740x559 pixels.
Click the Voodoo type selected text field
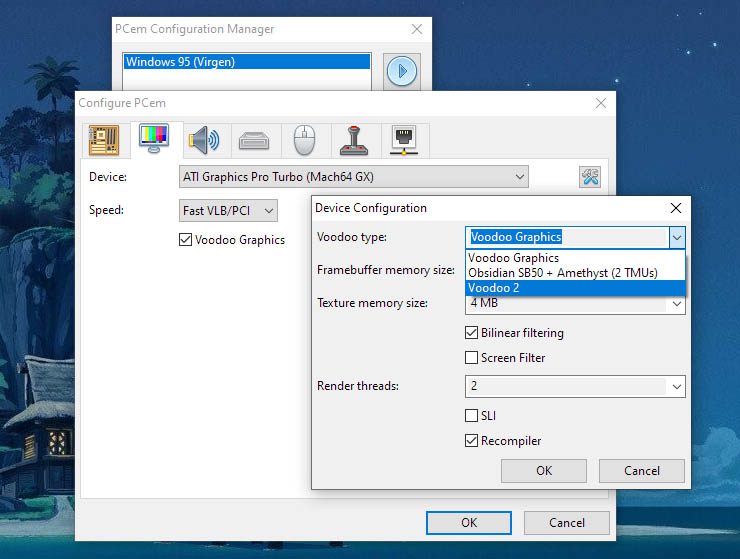[567, 237]
